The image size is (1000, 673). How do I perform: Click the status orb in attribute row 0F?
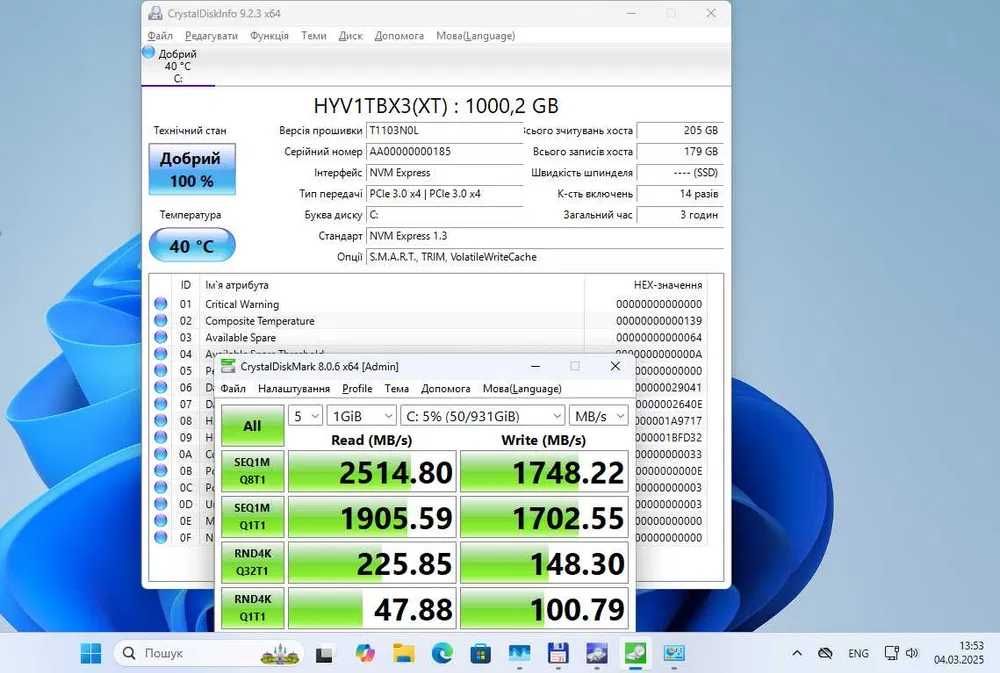(x=161, y=537)
